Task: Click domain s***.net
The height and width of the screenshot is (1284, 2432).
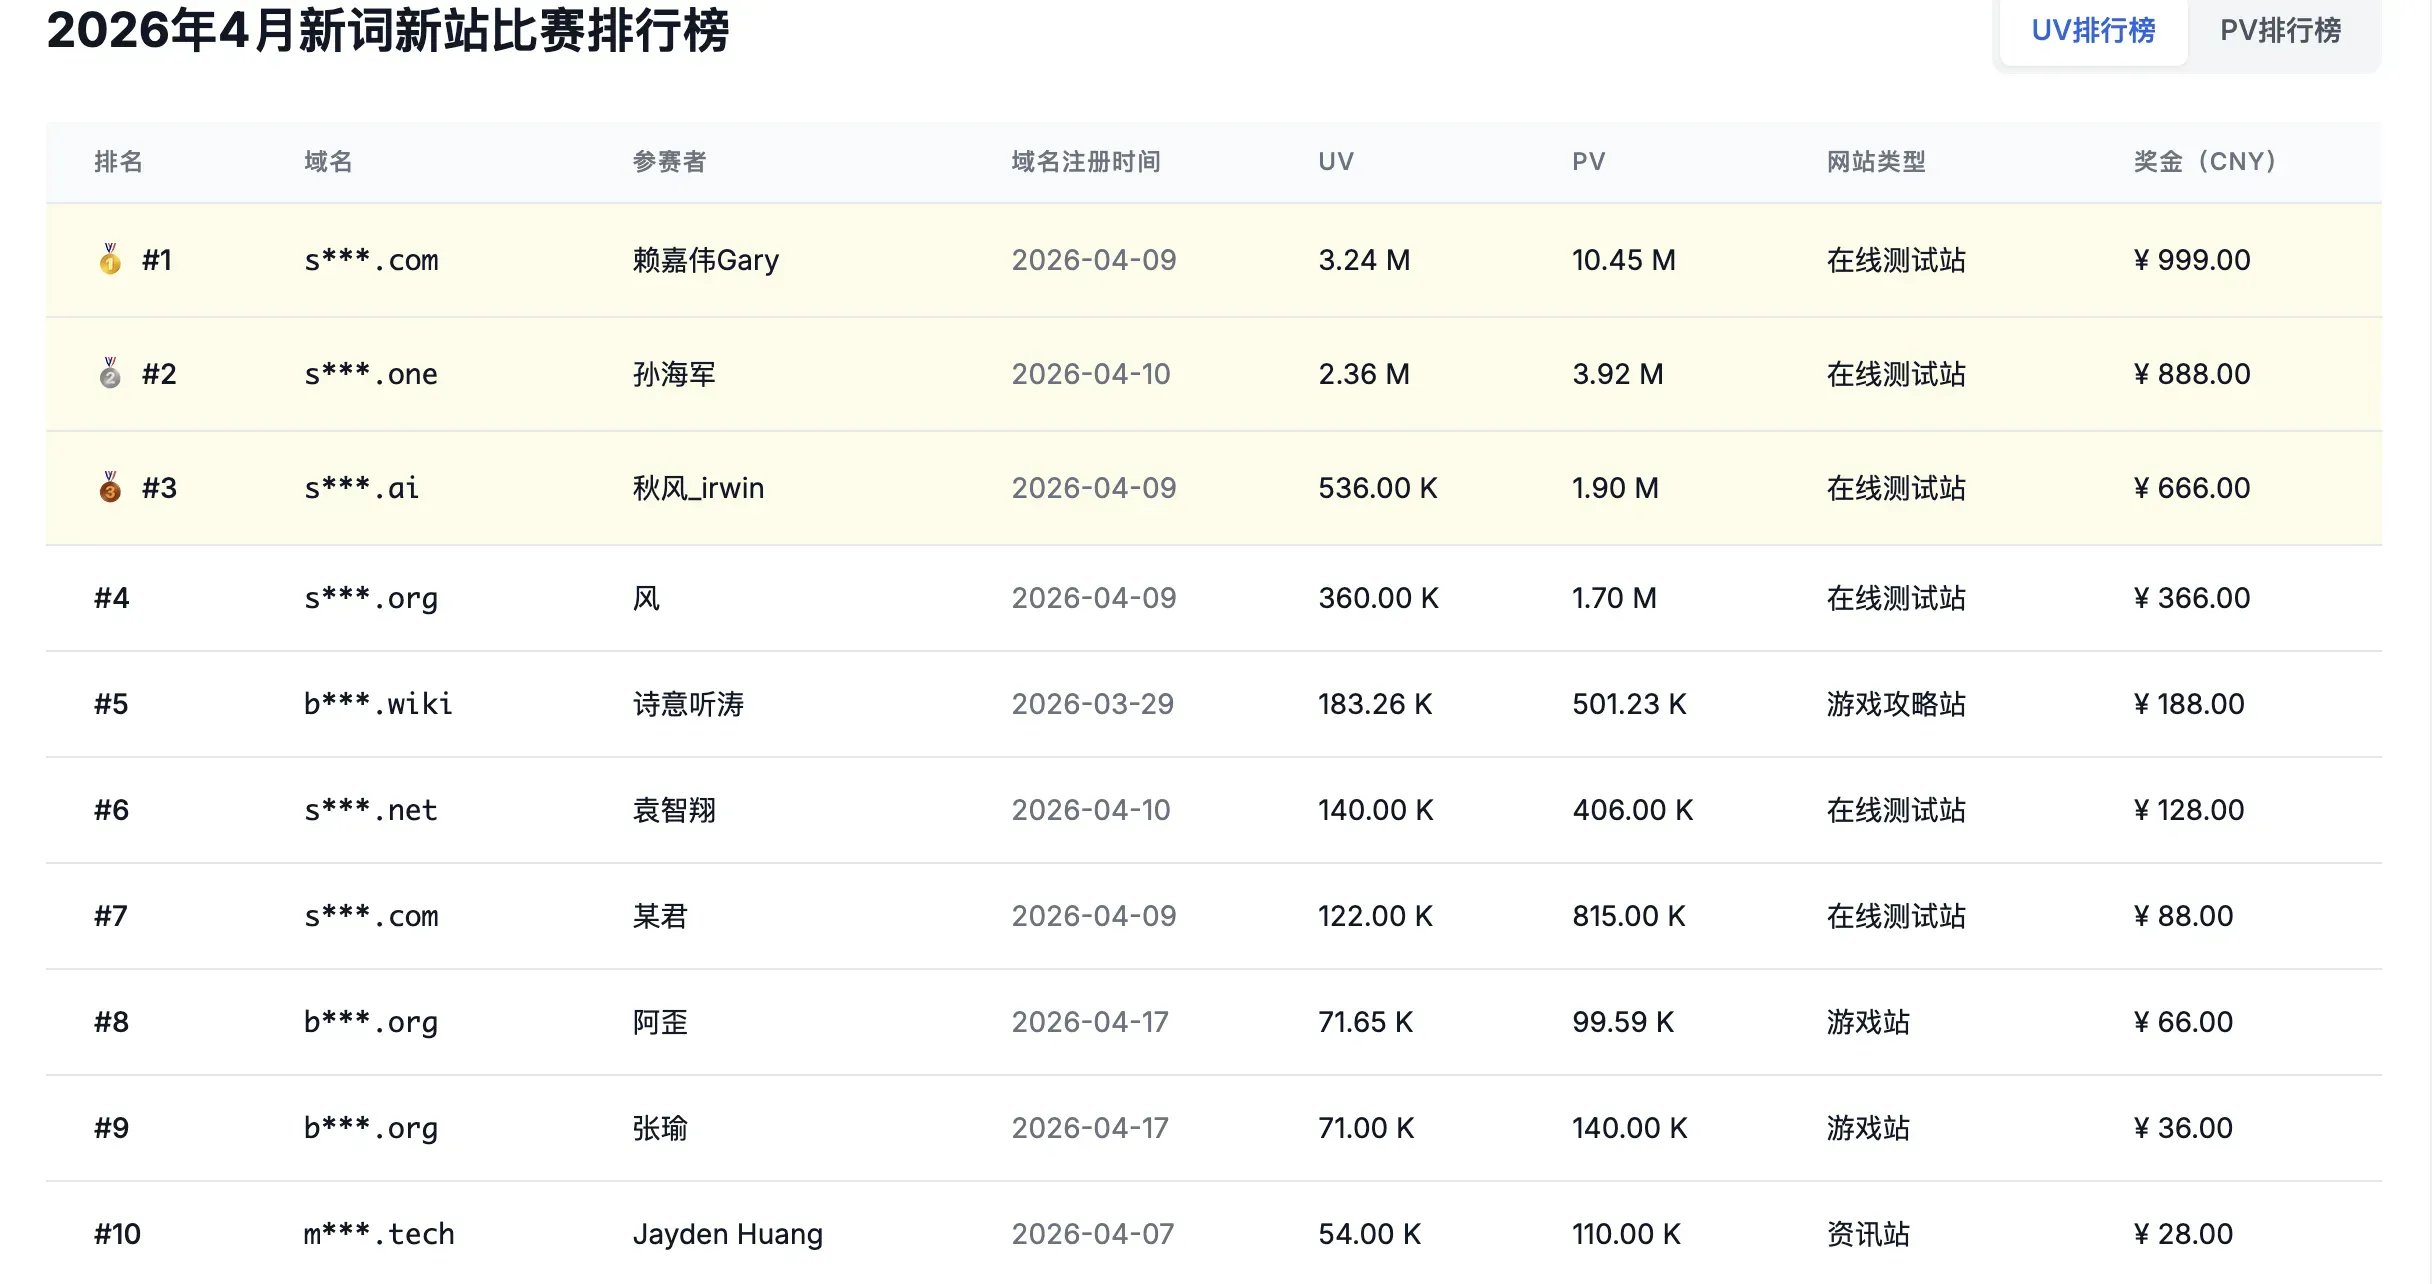Action: tap(371, 810)
